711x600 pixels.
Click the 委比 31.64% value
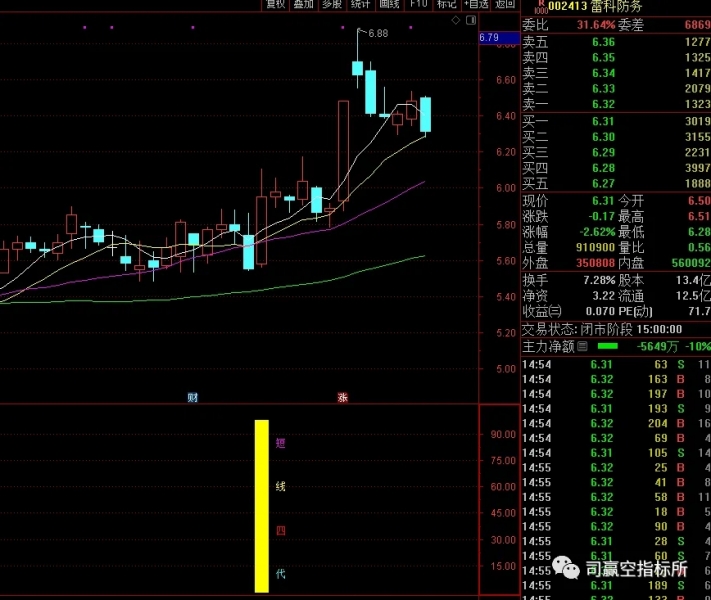pos(596,24)
